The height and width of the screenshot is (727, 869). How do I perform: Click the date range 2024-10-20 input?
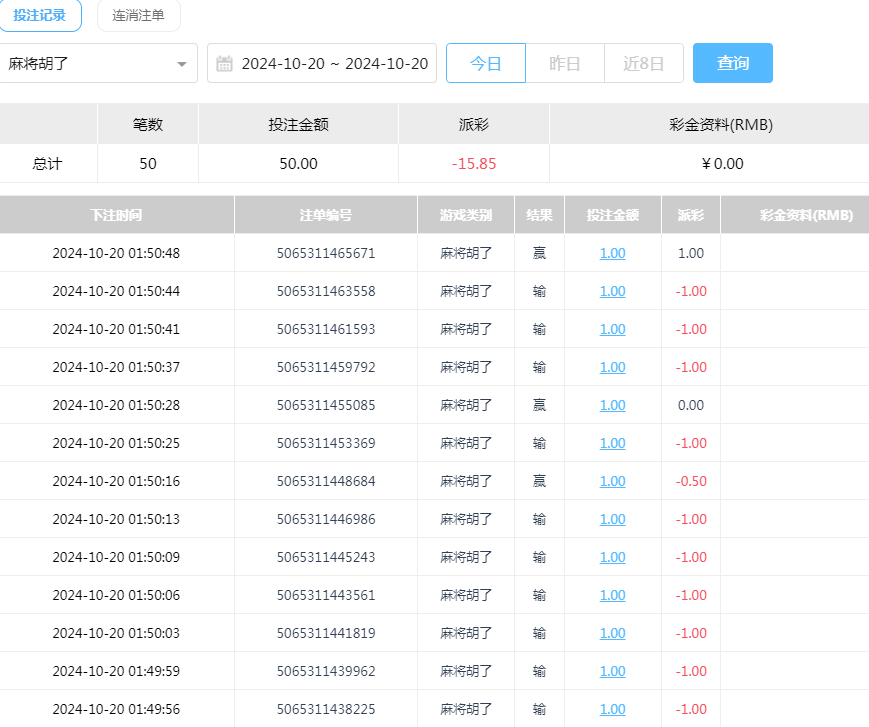pyautogui.click(x=334, y=64)
